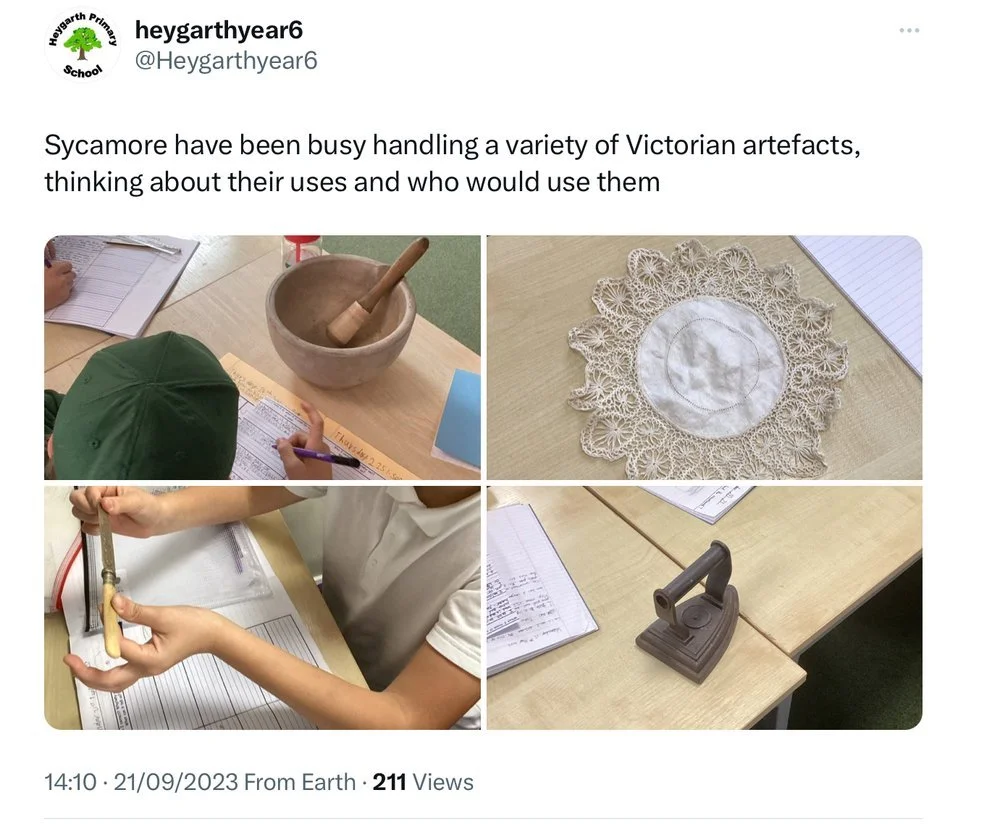Open the heygarthyear6 display name

click(219, 30)
